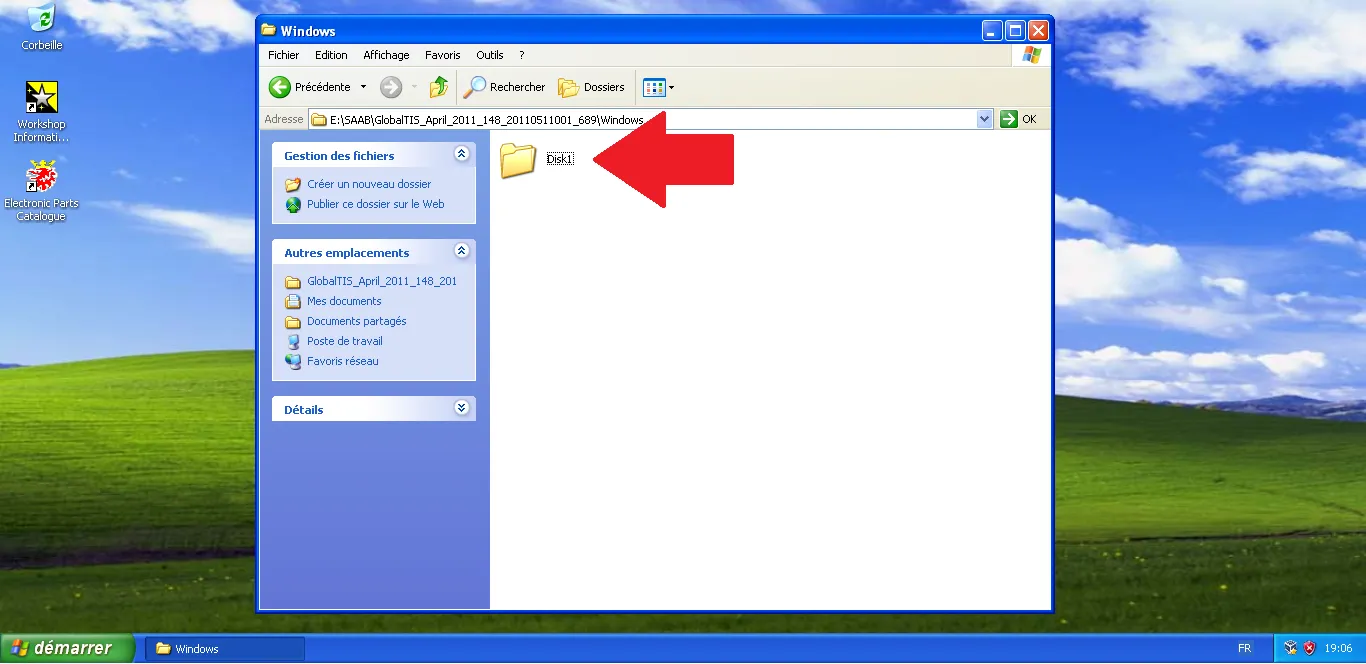Open the Affichage menu

(386, 55)
